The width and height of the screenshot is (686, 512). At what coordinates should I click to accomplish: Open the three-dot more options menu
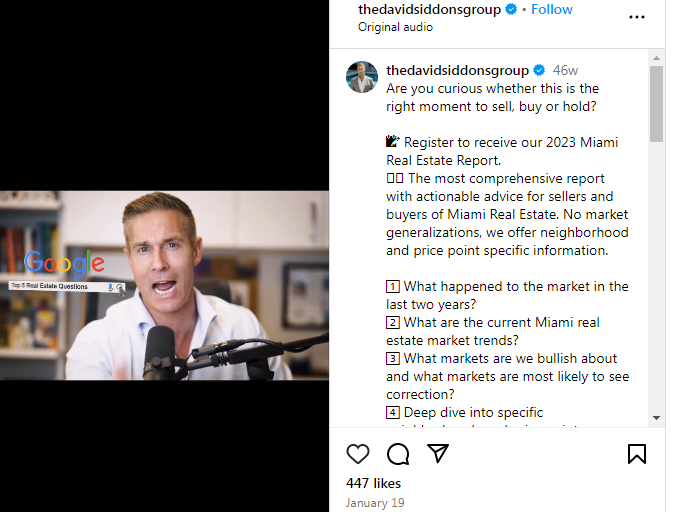(x=637, y=17)
